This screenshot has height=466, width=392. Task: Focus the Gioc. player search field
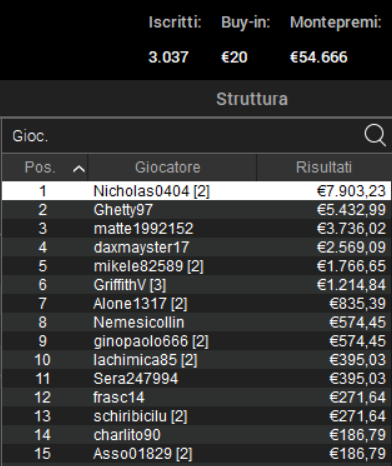point(182,136)
